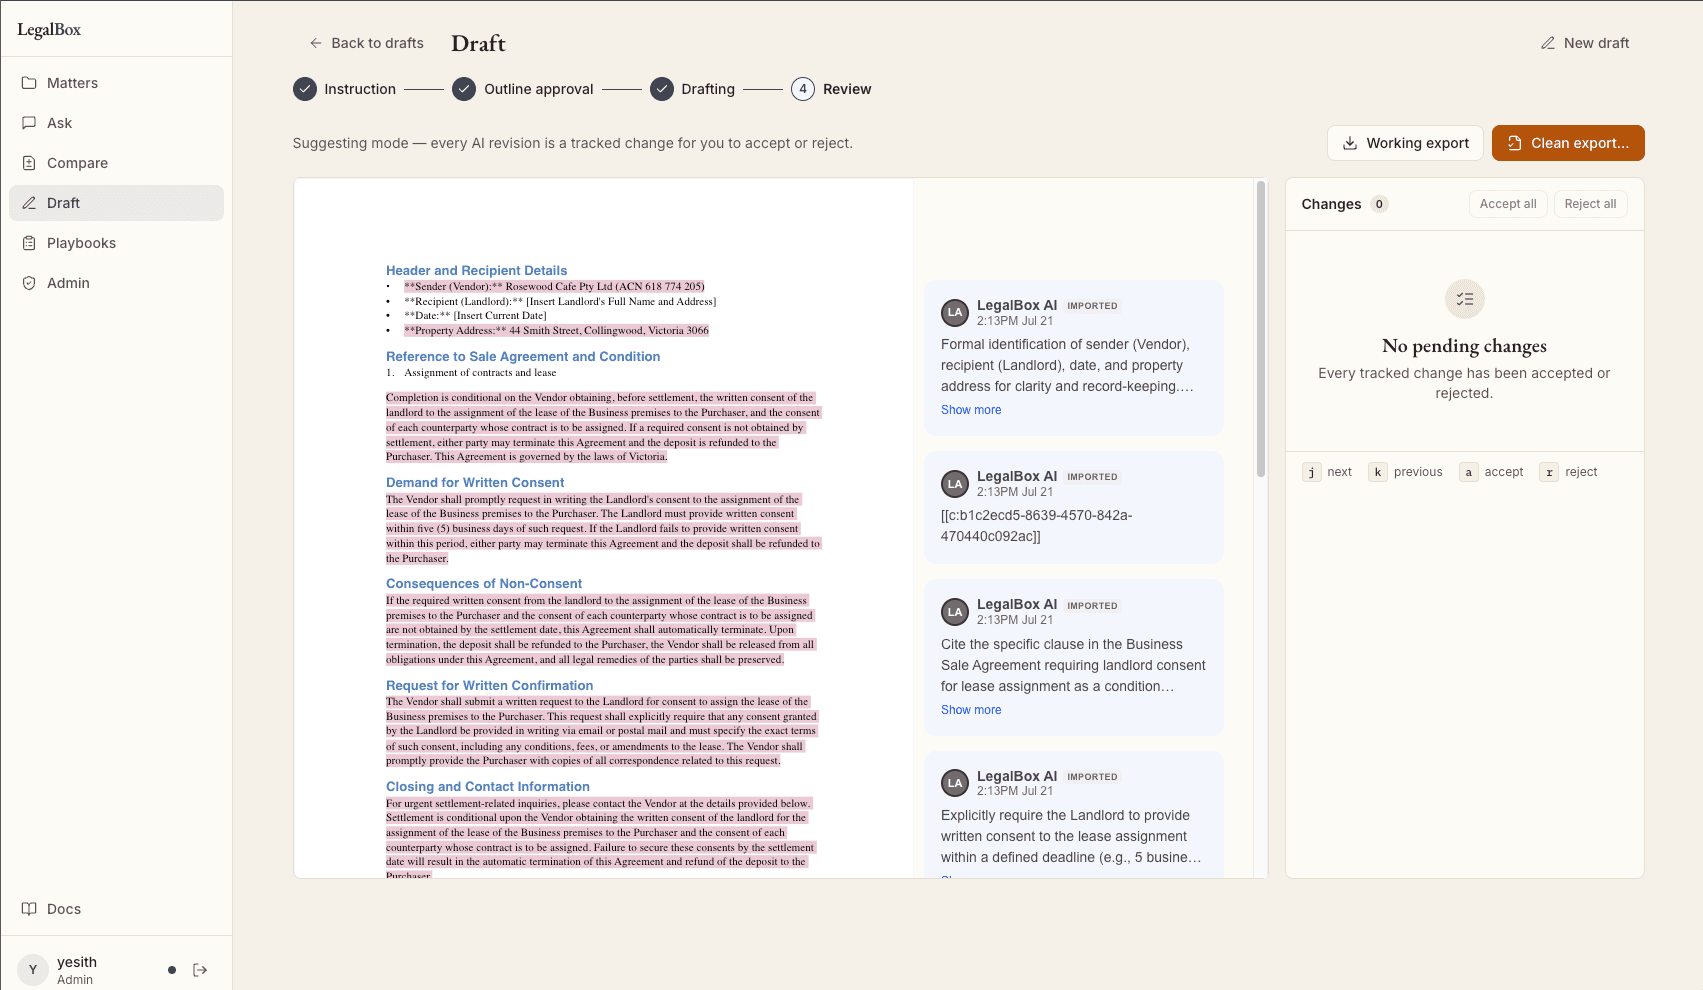The height and width of the screenshot is (990, 1703).
Task: Click the 'a' accept shortcut key
Action: click(x=1468, y=472)
